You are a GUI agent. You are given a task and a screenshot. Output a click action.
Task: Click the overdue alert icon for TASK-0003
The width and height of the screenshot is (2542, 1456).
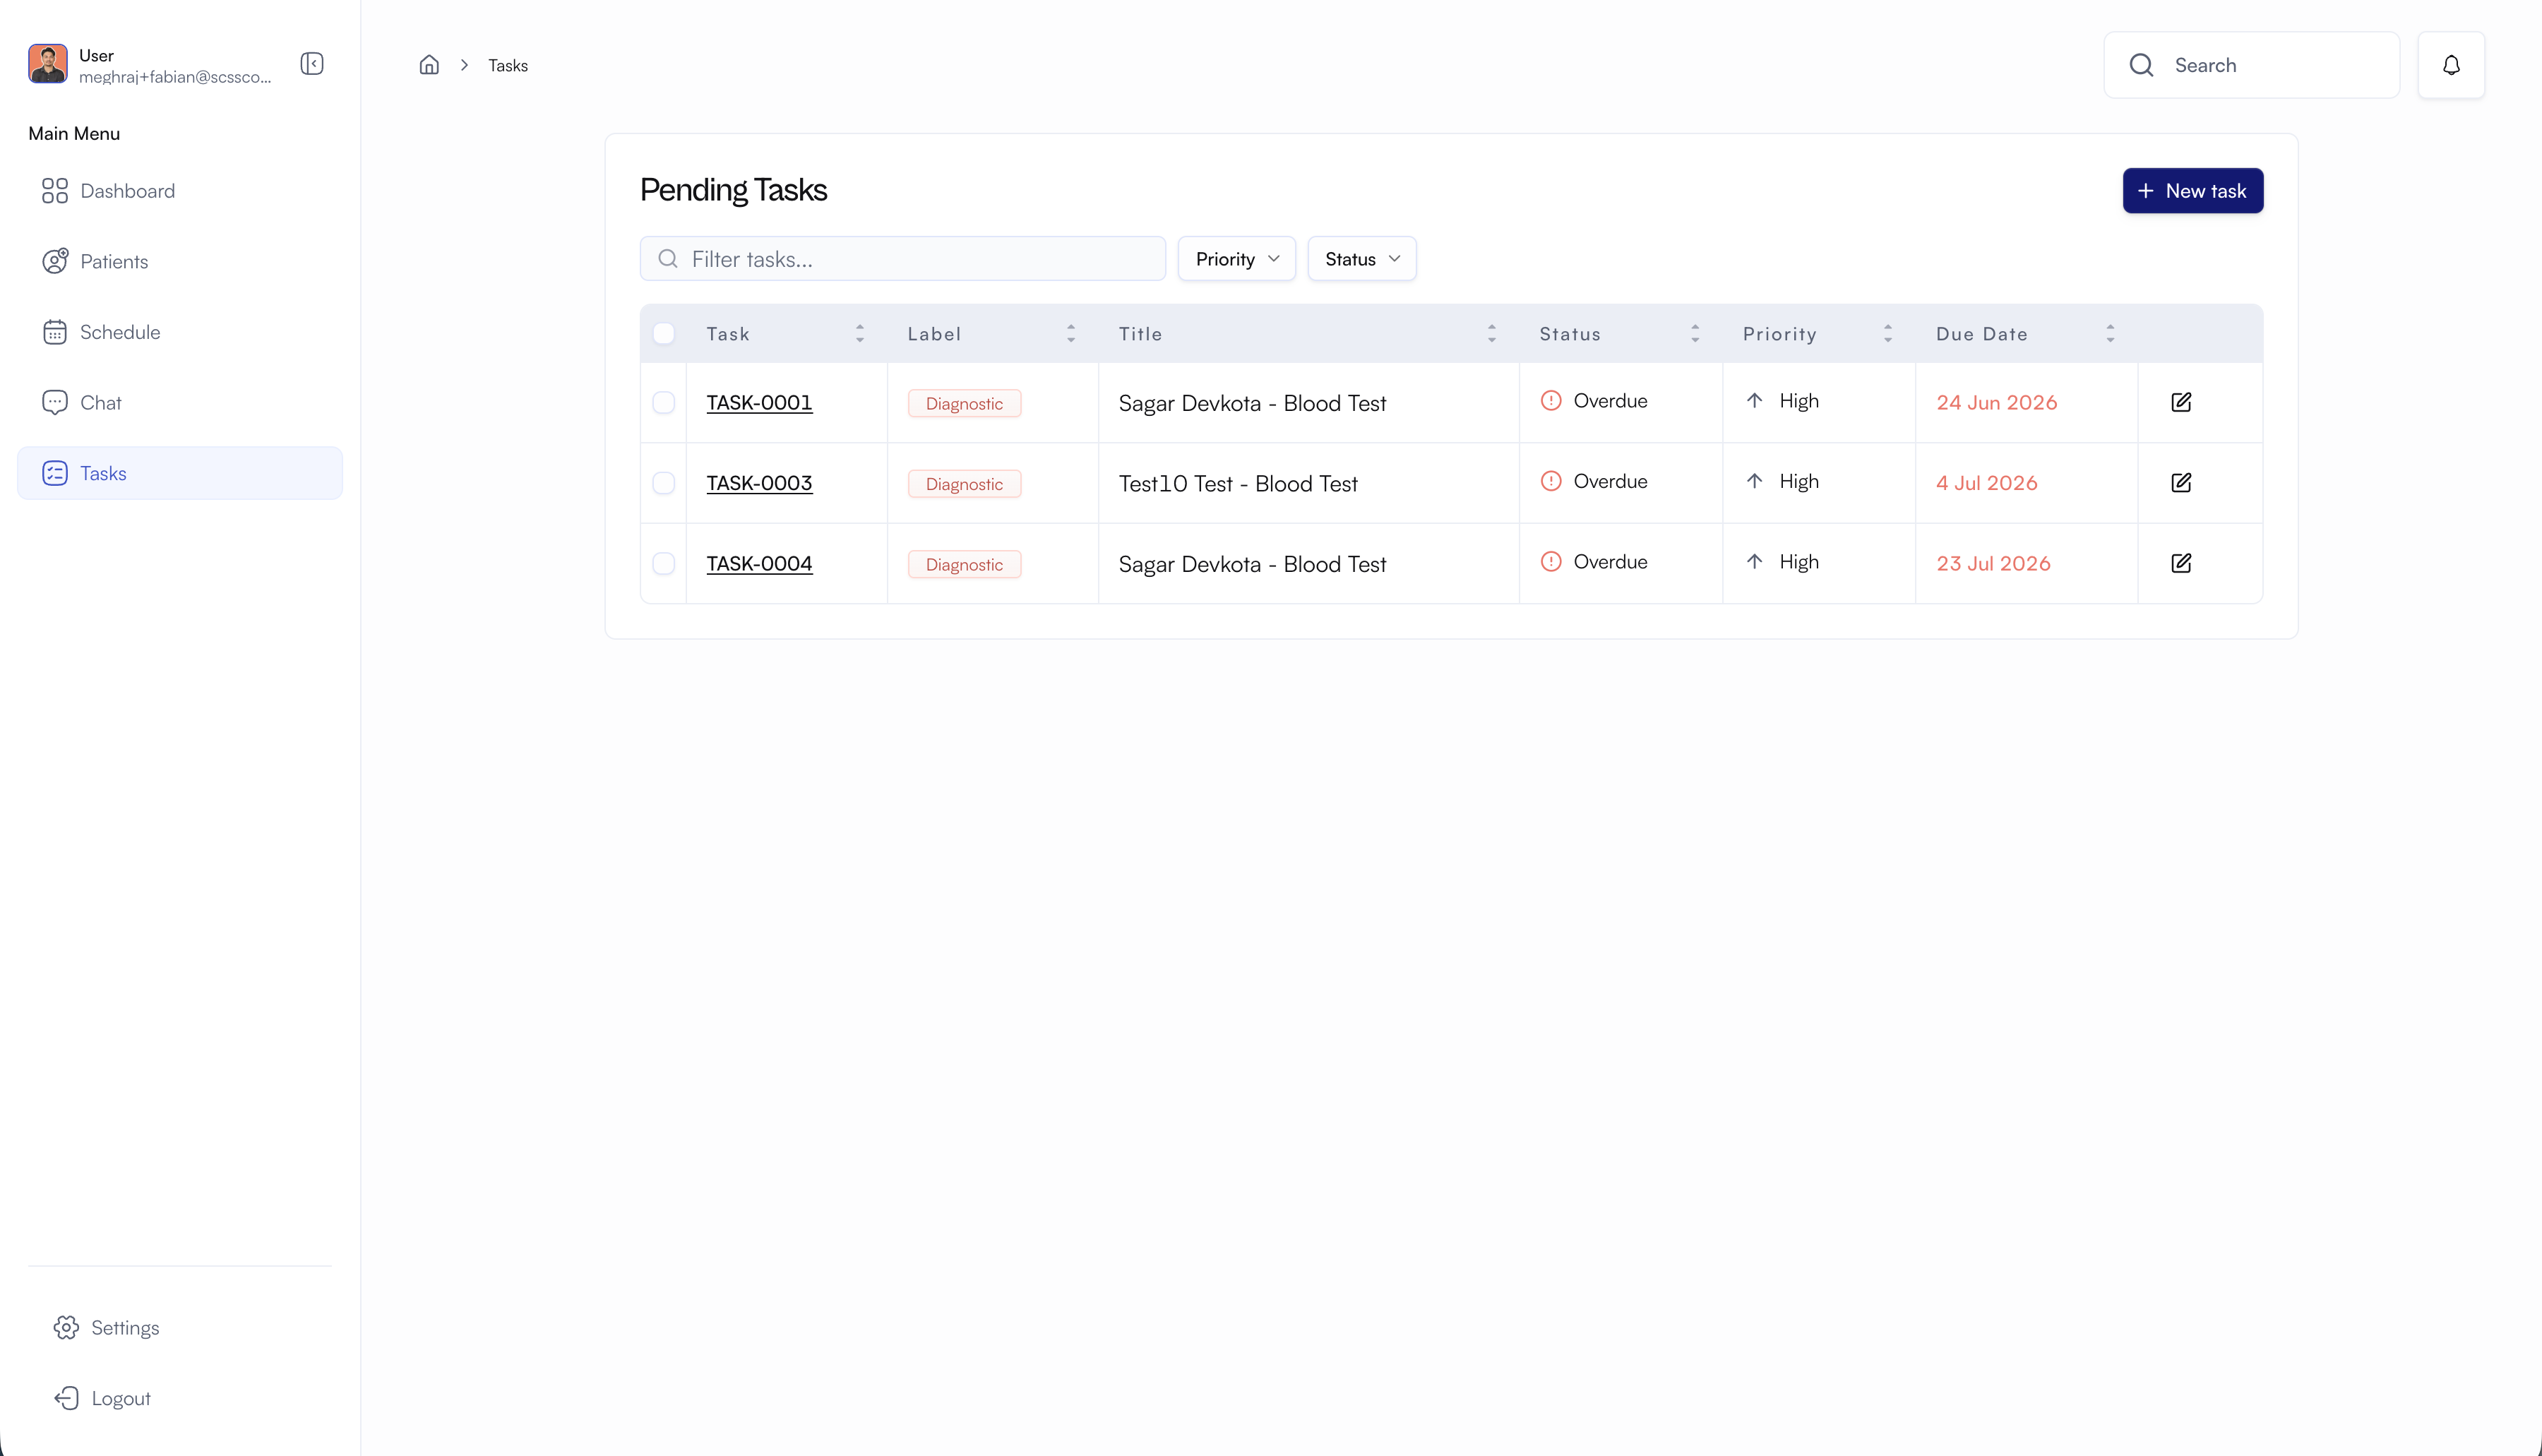(x=1551, y=481)
